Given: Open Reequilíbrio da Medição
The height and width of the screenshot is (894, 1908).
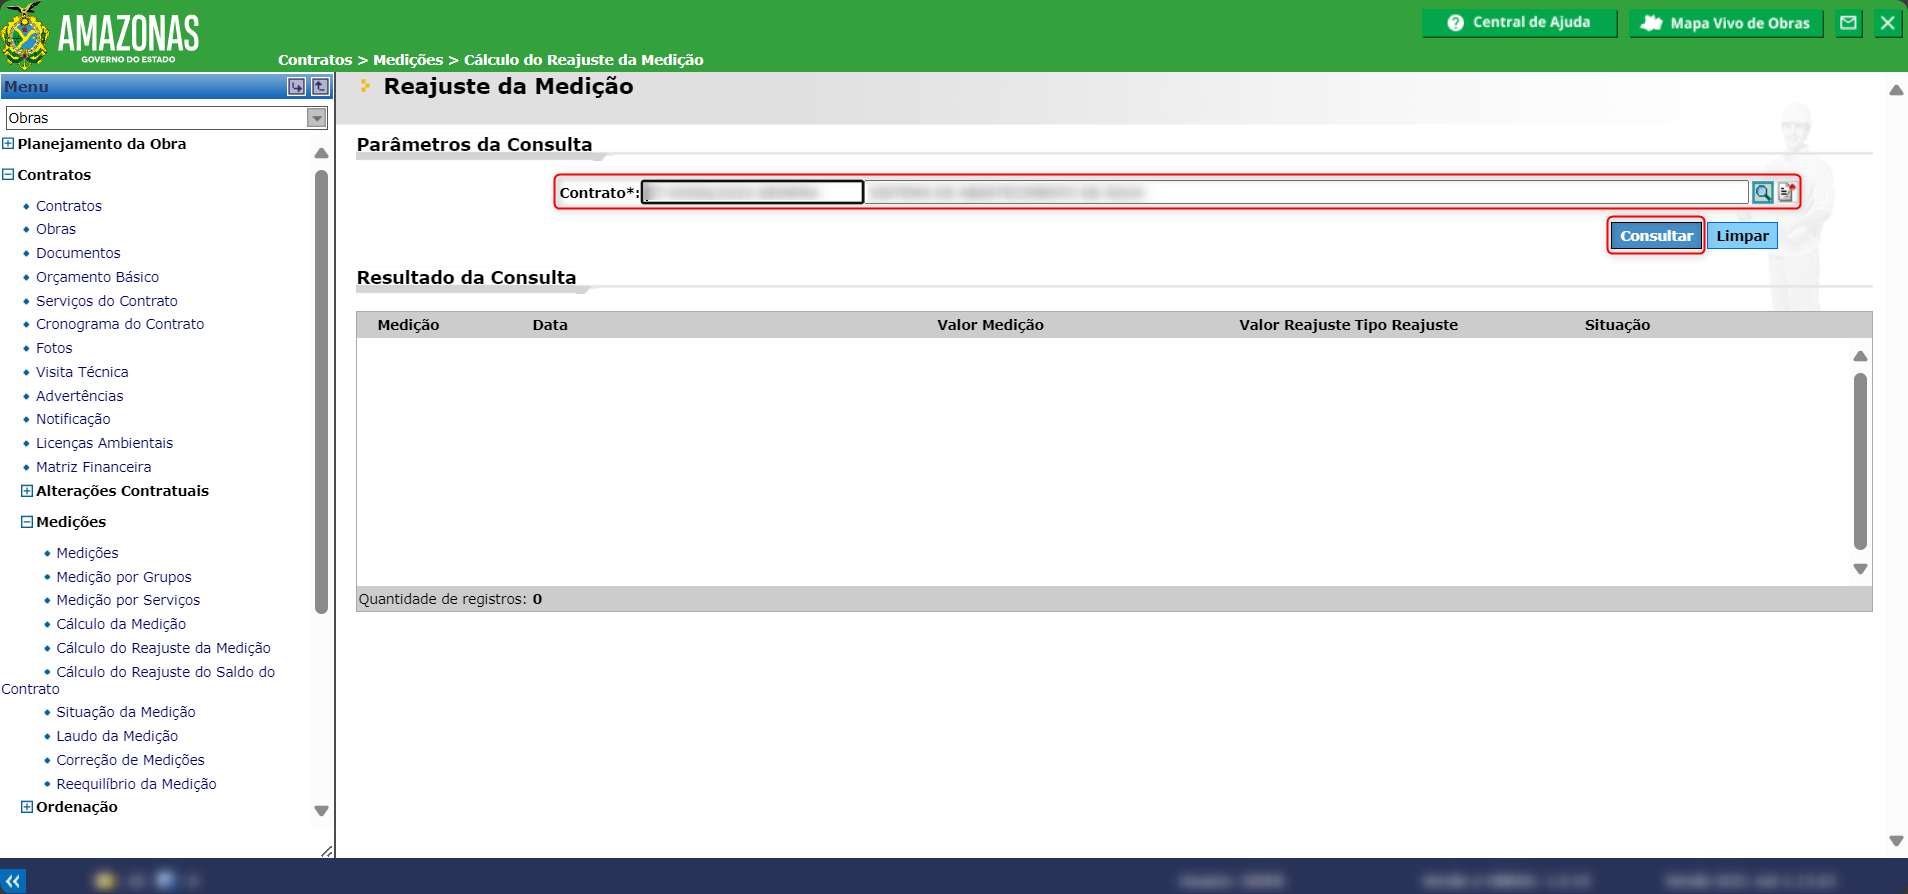Looking at the screenshot, I should click(136, 784).
